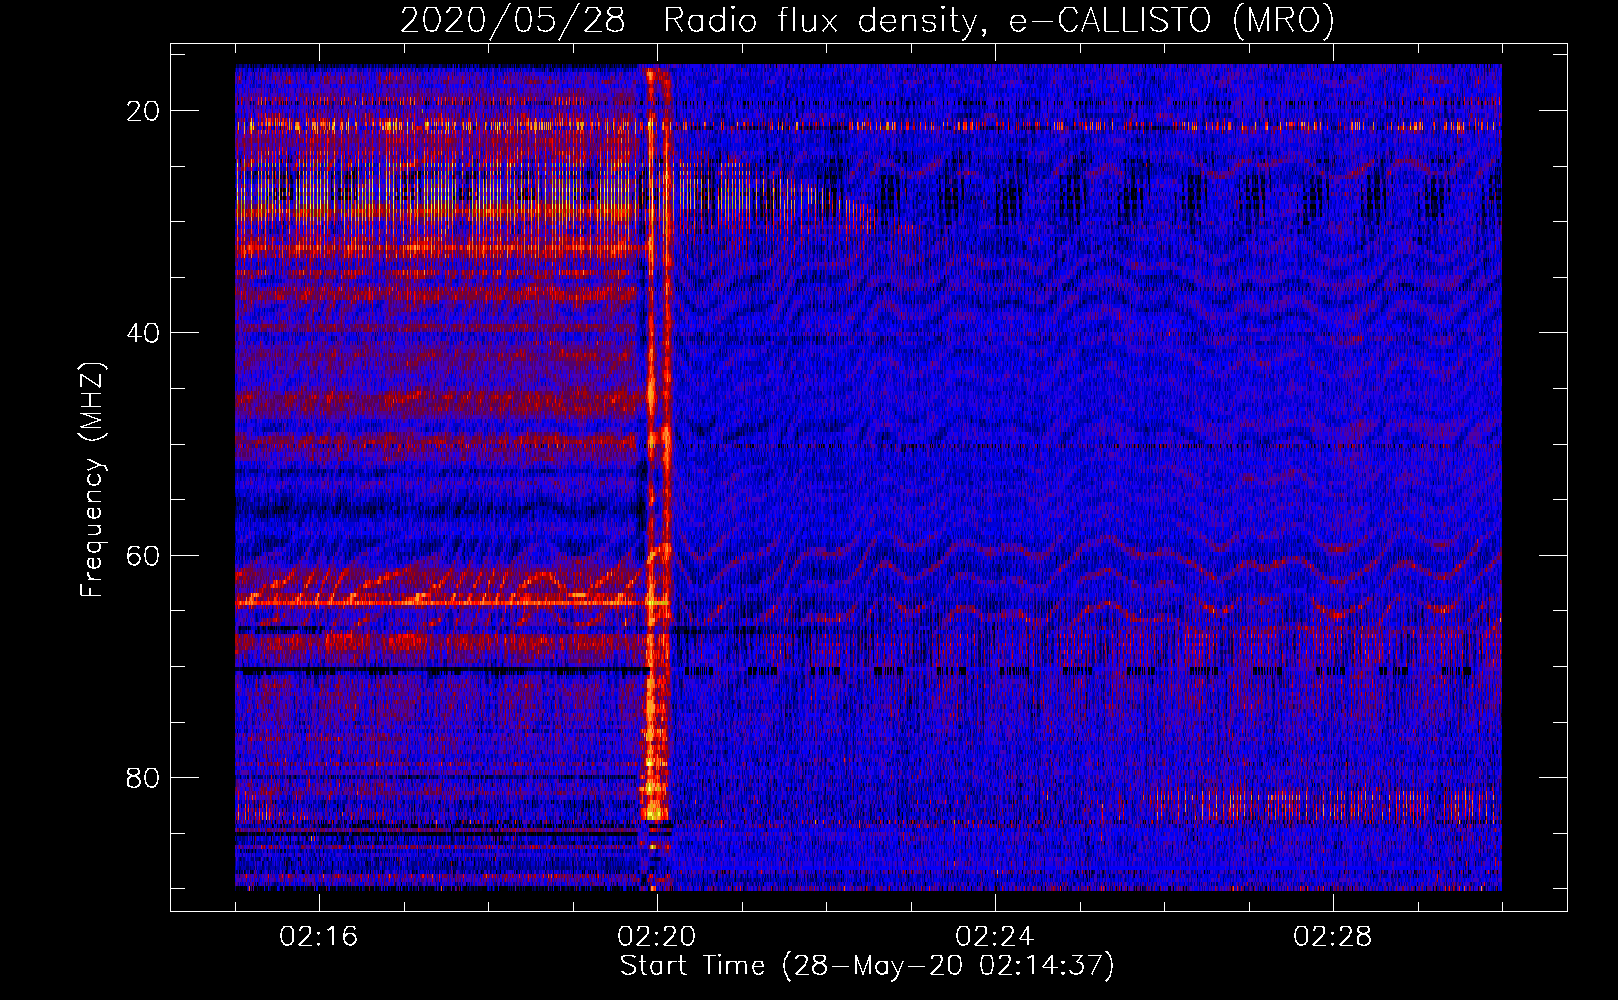Viewport: 1618px width, 1000px height.
Task: Click the 60 MHz frequency tick label
Action: coord(143,556)
